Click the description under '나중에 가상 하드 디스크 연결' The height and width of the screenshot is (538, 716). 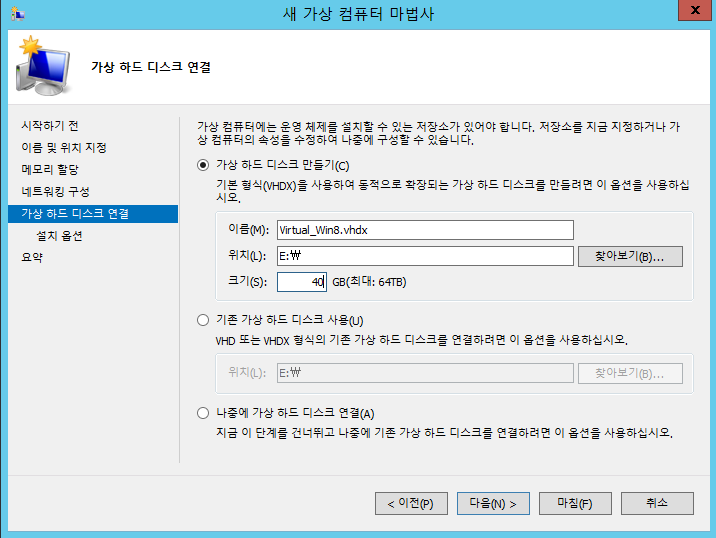point(444,433)
